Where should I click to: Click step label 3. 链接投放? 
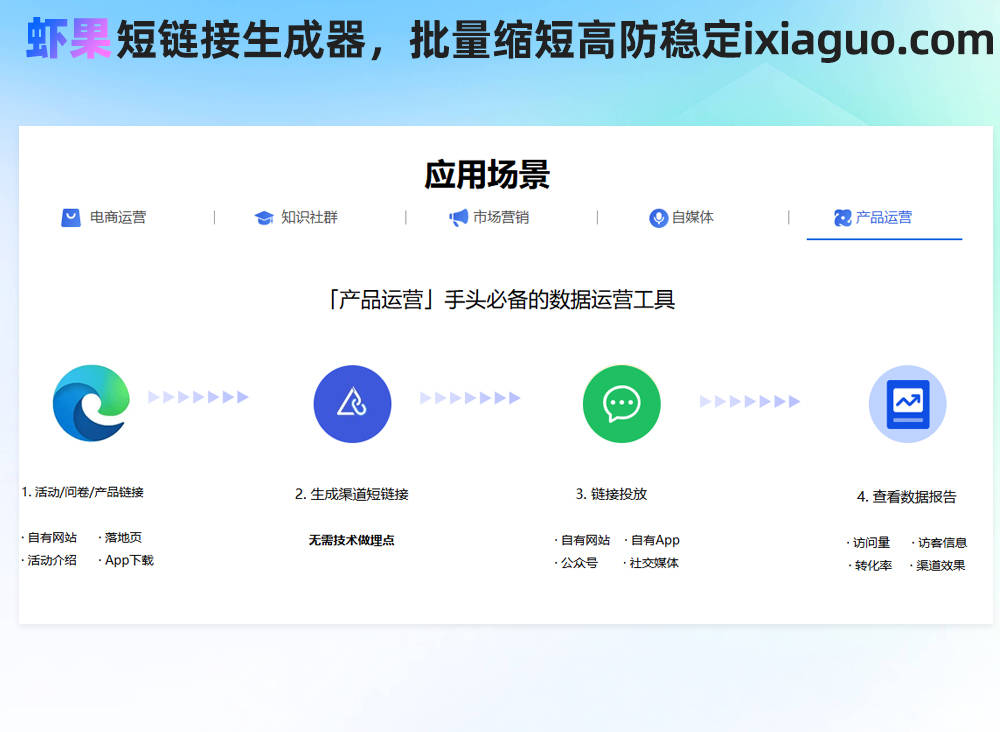coord(611,494)
